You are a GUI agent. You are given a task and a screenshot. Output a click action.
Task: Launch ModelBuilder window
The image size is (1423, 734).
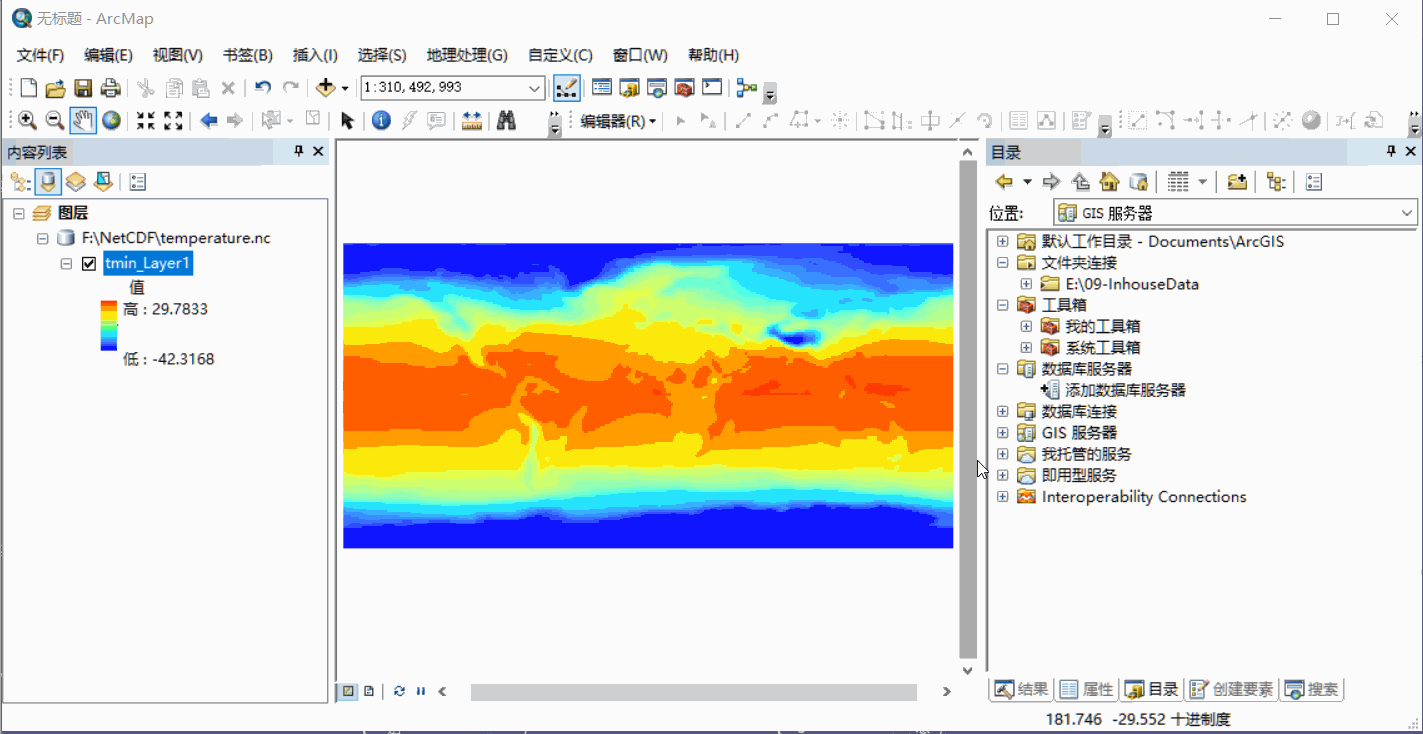(746, 88)
